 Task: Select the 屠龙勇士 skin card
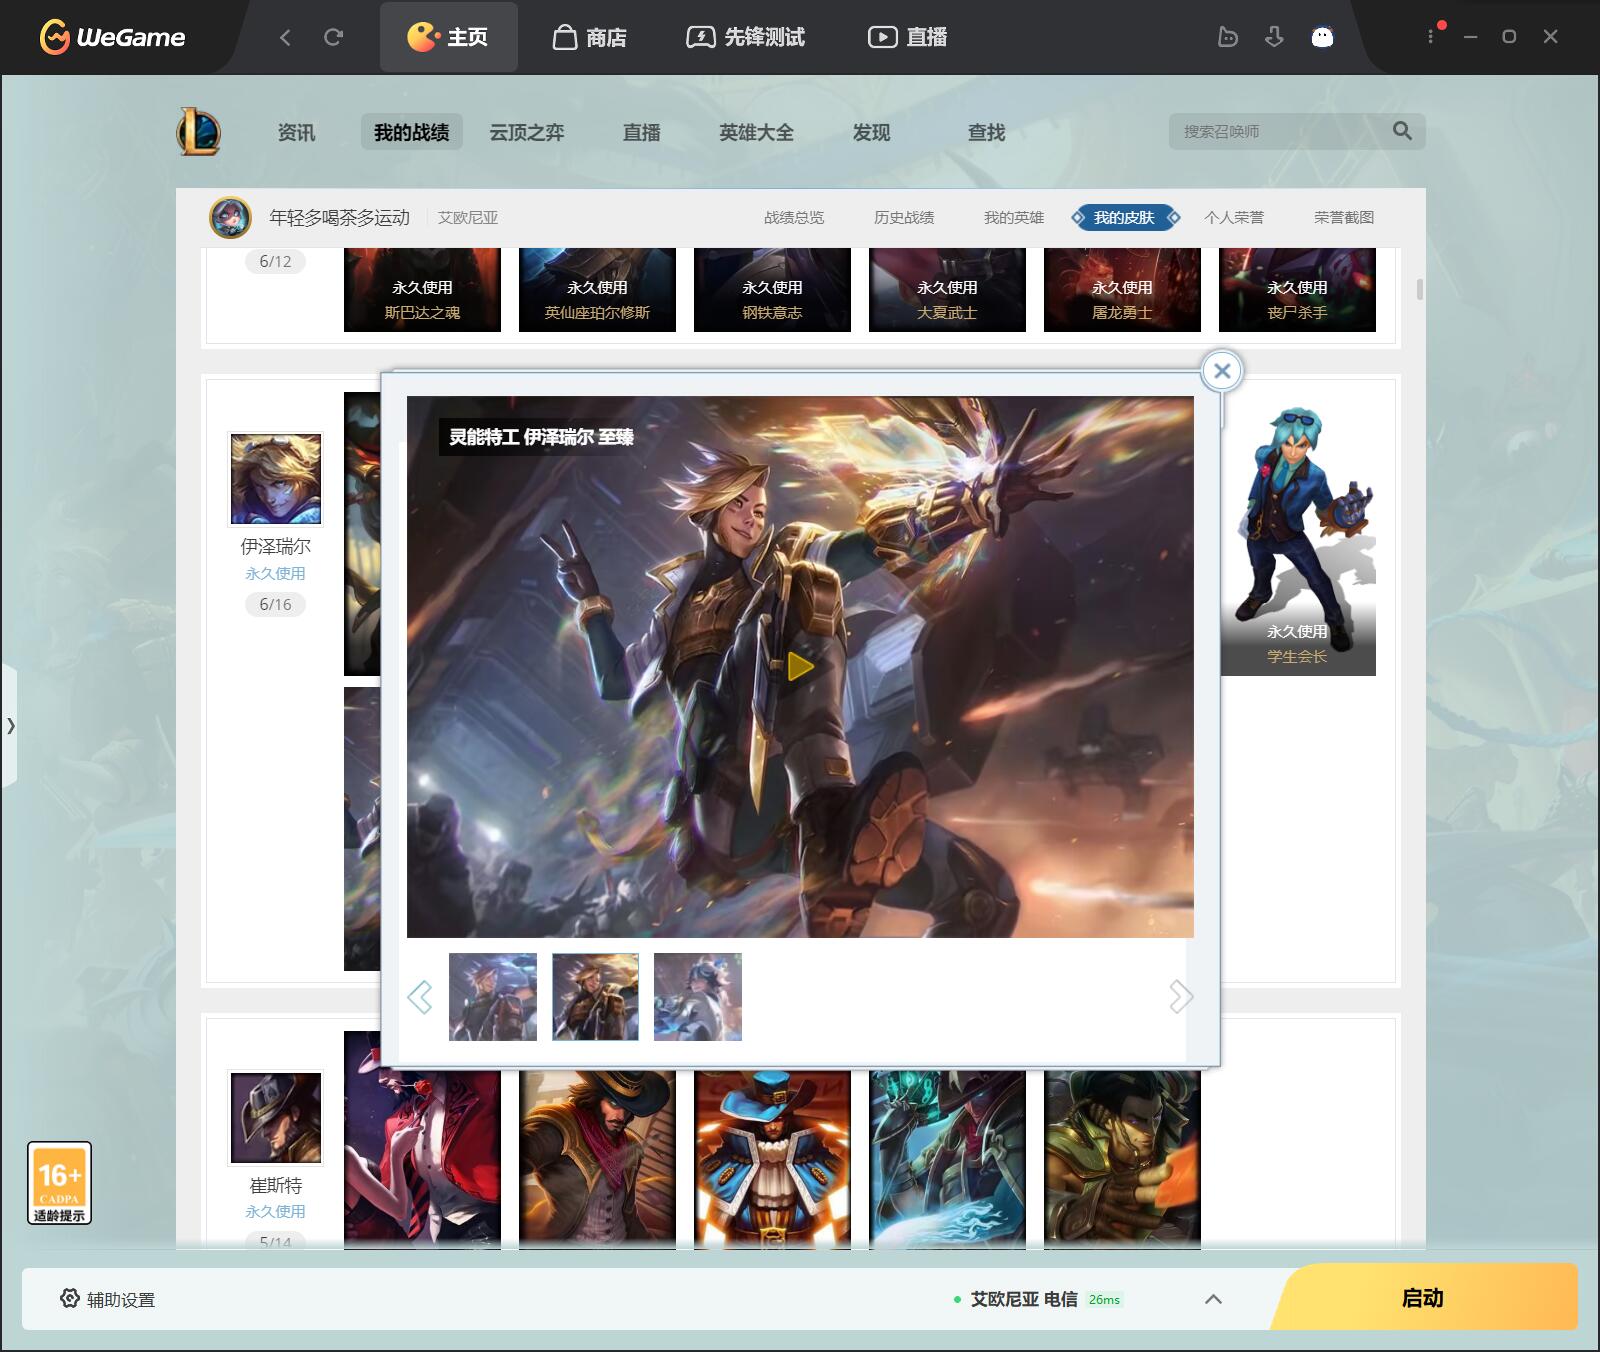1122,290
